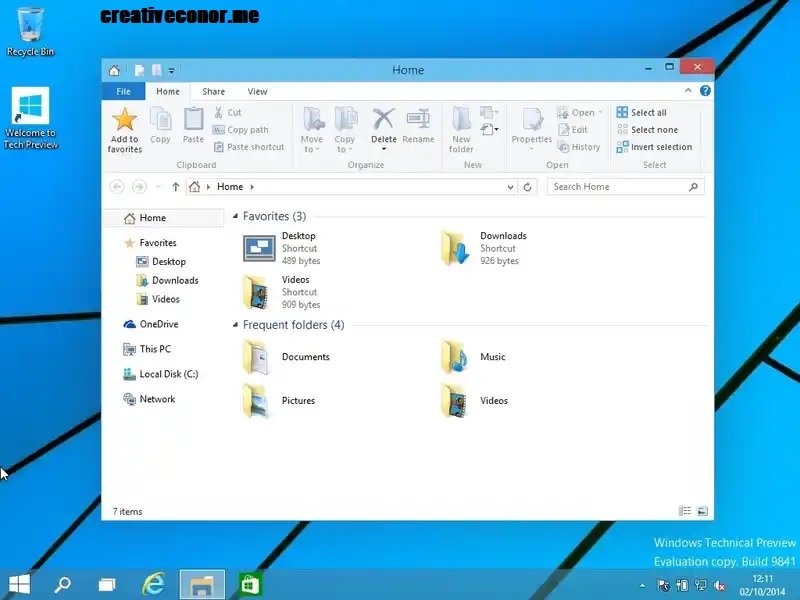Click the Select all command

(641, 112)
